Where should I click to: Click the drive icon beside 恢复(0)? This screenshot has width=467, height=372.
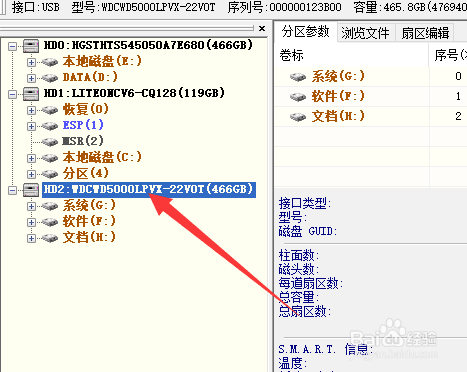click(x=50, y=110)
